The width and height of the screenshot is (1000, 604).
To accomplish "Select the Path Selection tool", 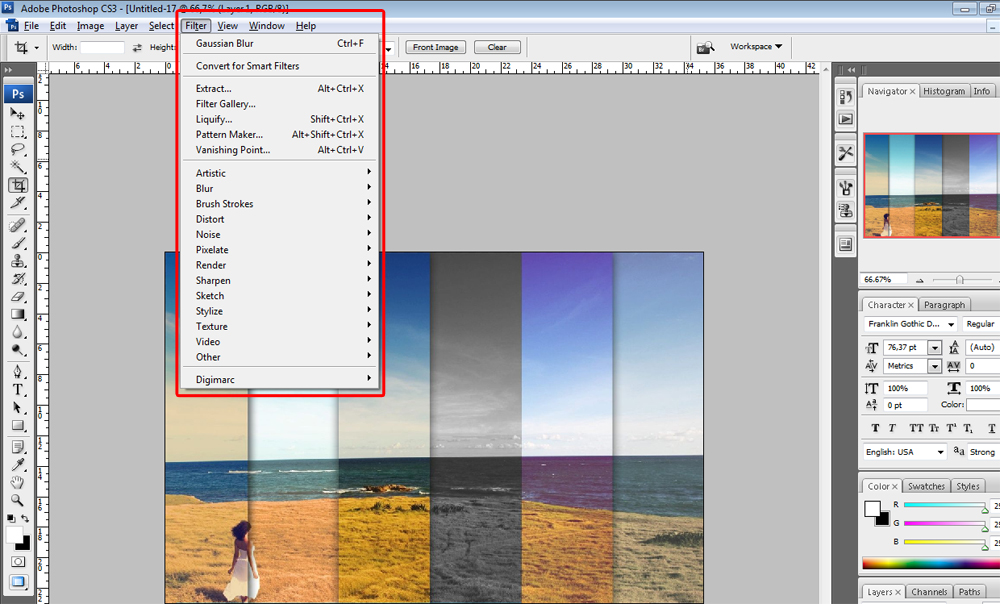I will 18,408.
